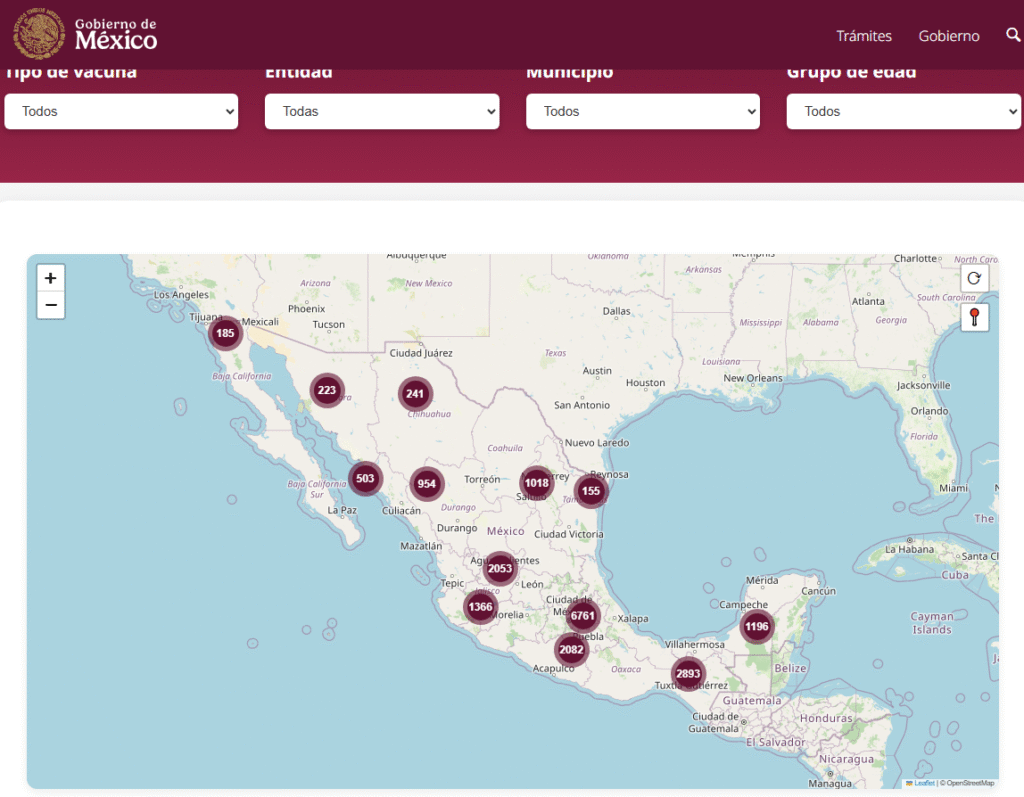Expand the Grupo de edad dropdown

[903, 112]
